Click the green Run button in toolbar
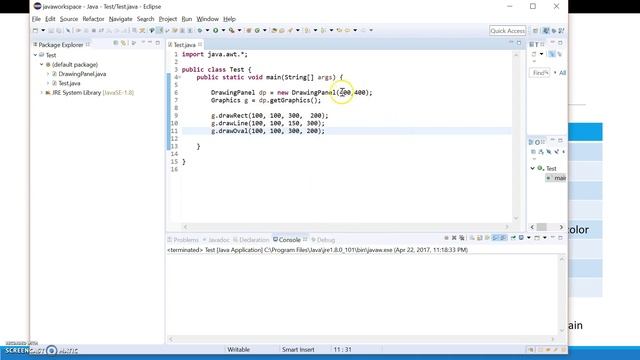This screenshot has width=640, height=360. pyautogui.click(x=216, y=30)
